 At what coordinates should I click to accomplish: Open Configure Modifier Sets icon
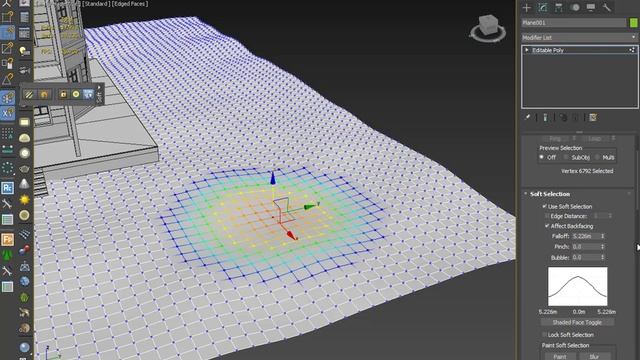(x=593, y=118)
